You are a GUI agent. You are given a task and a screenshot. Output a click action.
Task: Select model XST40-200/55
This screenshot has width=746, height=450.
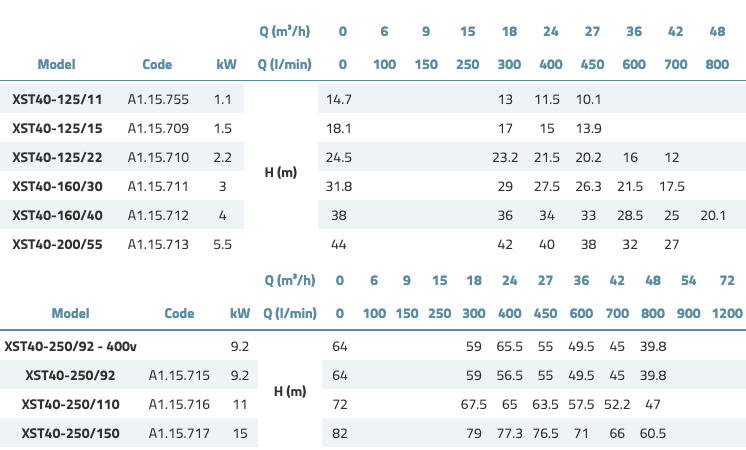coord(56,244)
